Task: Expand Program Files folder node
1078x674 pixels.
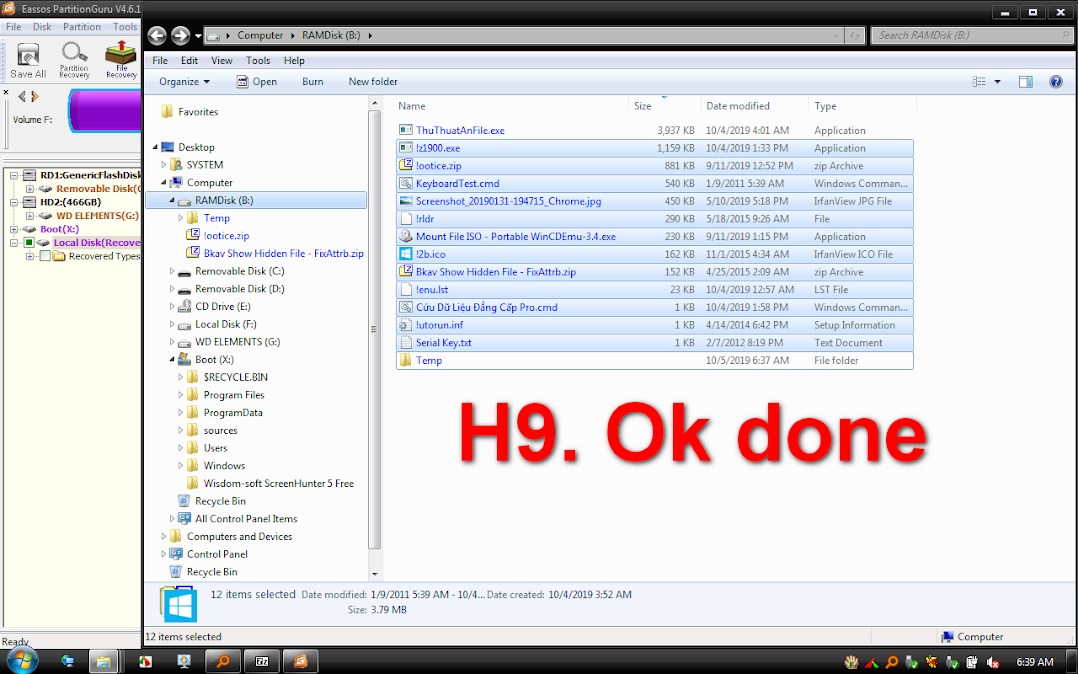Action: point(181,395)
